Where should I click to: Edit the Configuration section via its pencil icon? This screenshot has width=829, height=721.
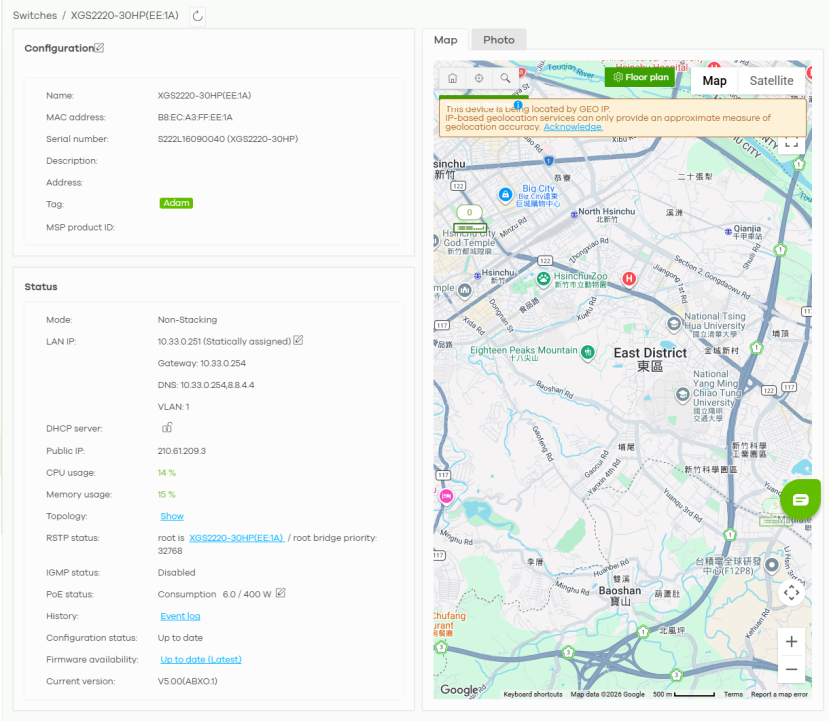99,48
